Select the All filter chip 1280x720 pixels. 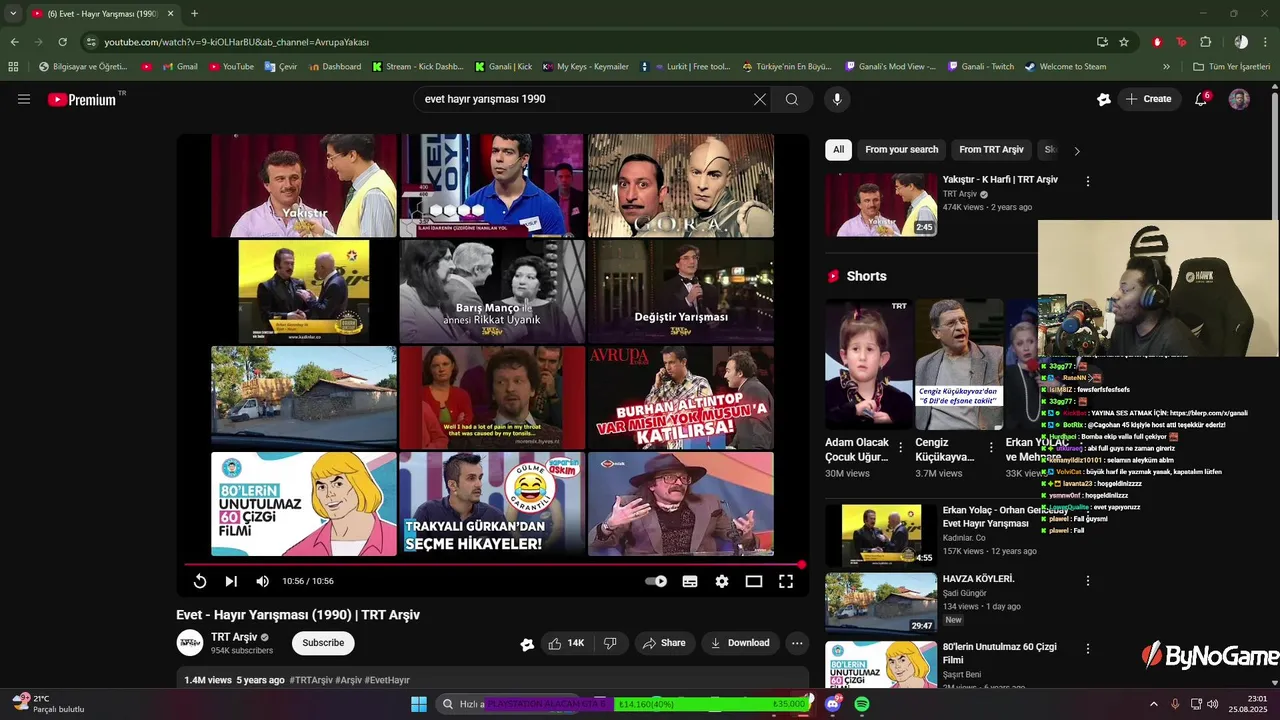click(838, 150)
